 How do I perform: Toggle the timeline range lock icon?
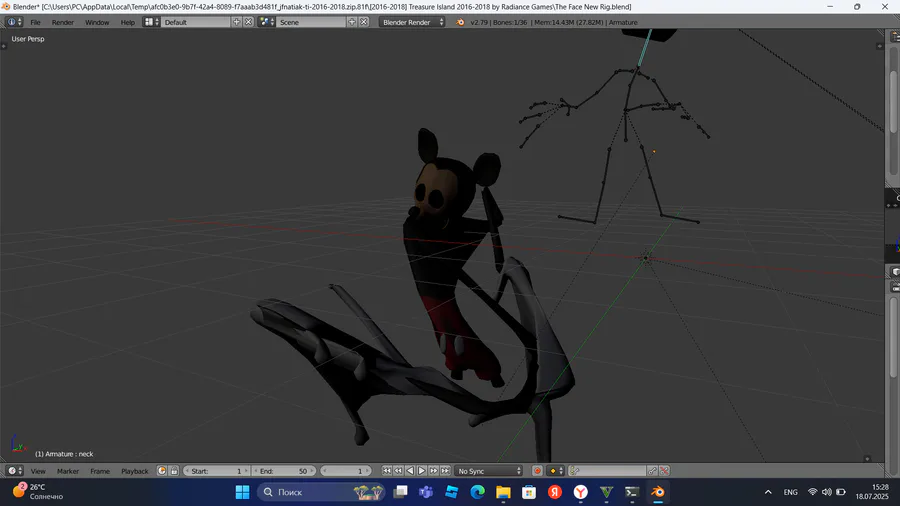174,470
